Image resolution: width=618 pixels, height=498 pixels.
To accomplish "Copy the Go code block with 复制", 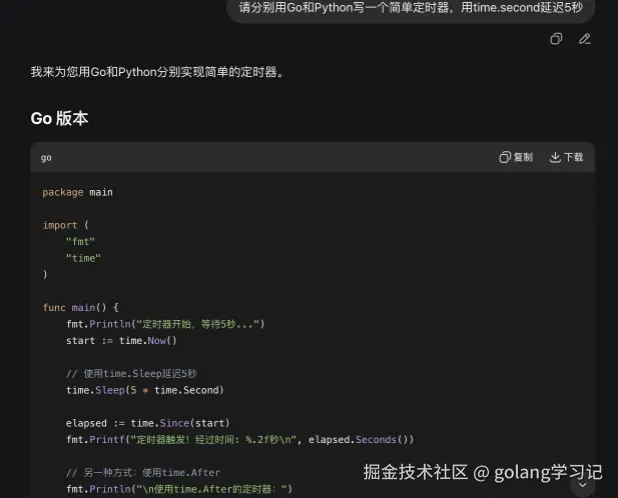I will tap(516, 157).
